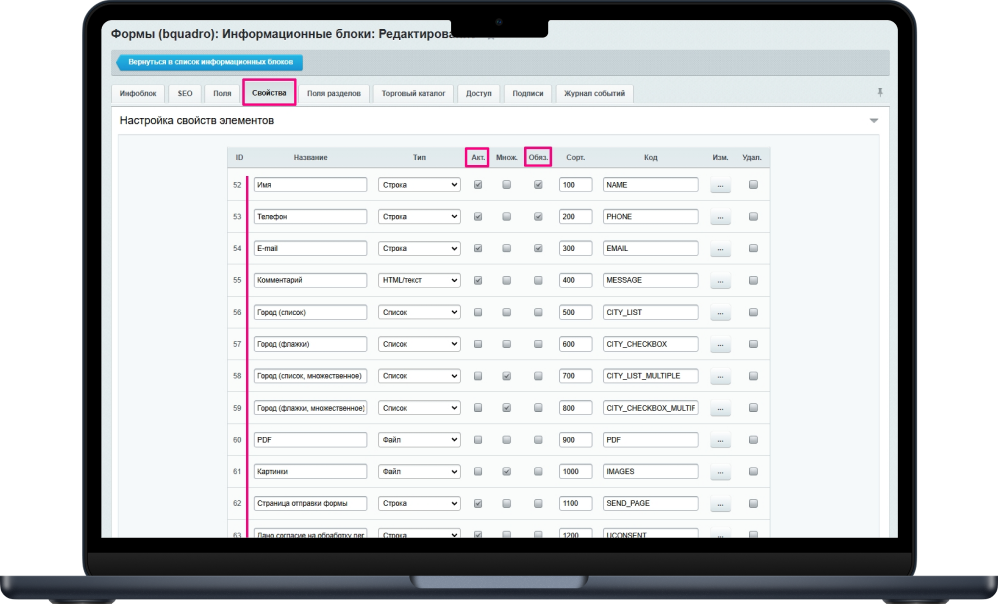Open HTML/текст type dropdown for Комментарий

coord(419,280)
